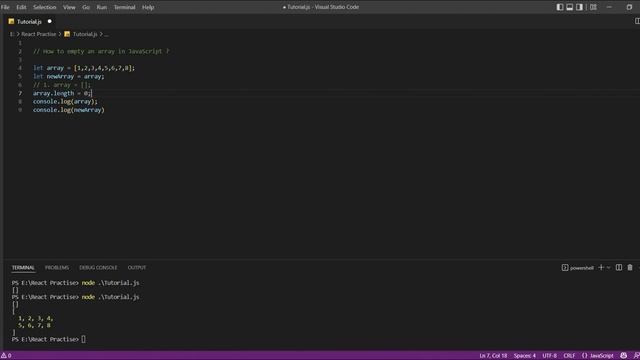Place the cursor on line 4 array declaration

pyautogui.click(x=84, y=68)
